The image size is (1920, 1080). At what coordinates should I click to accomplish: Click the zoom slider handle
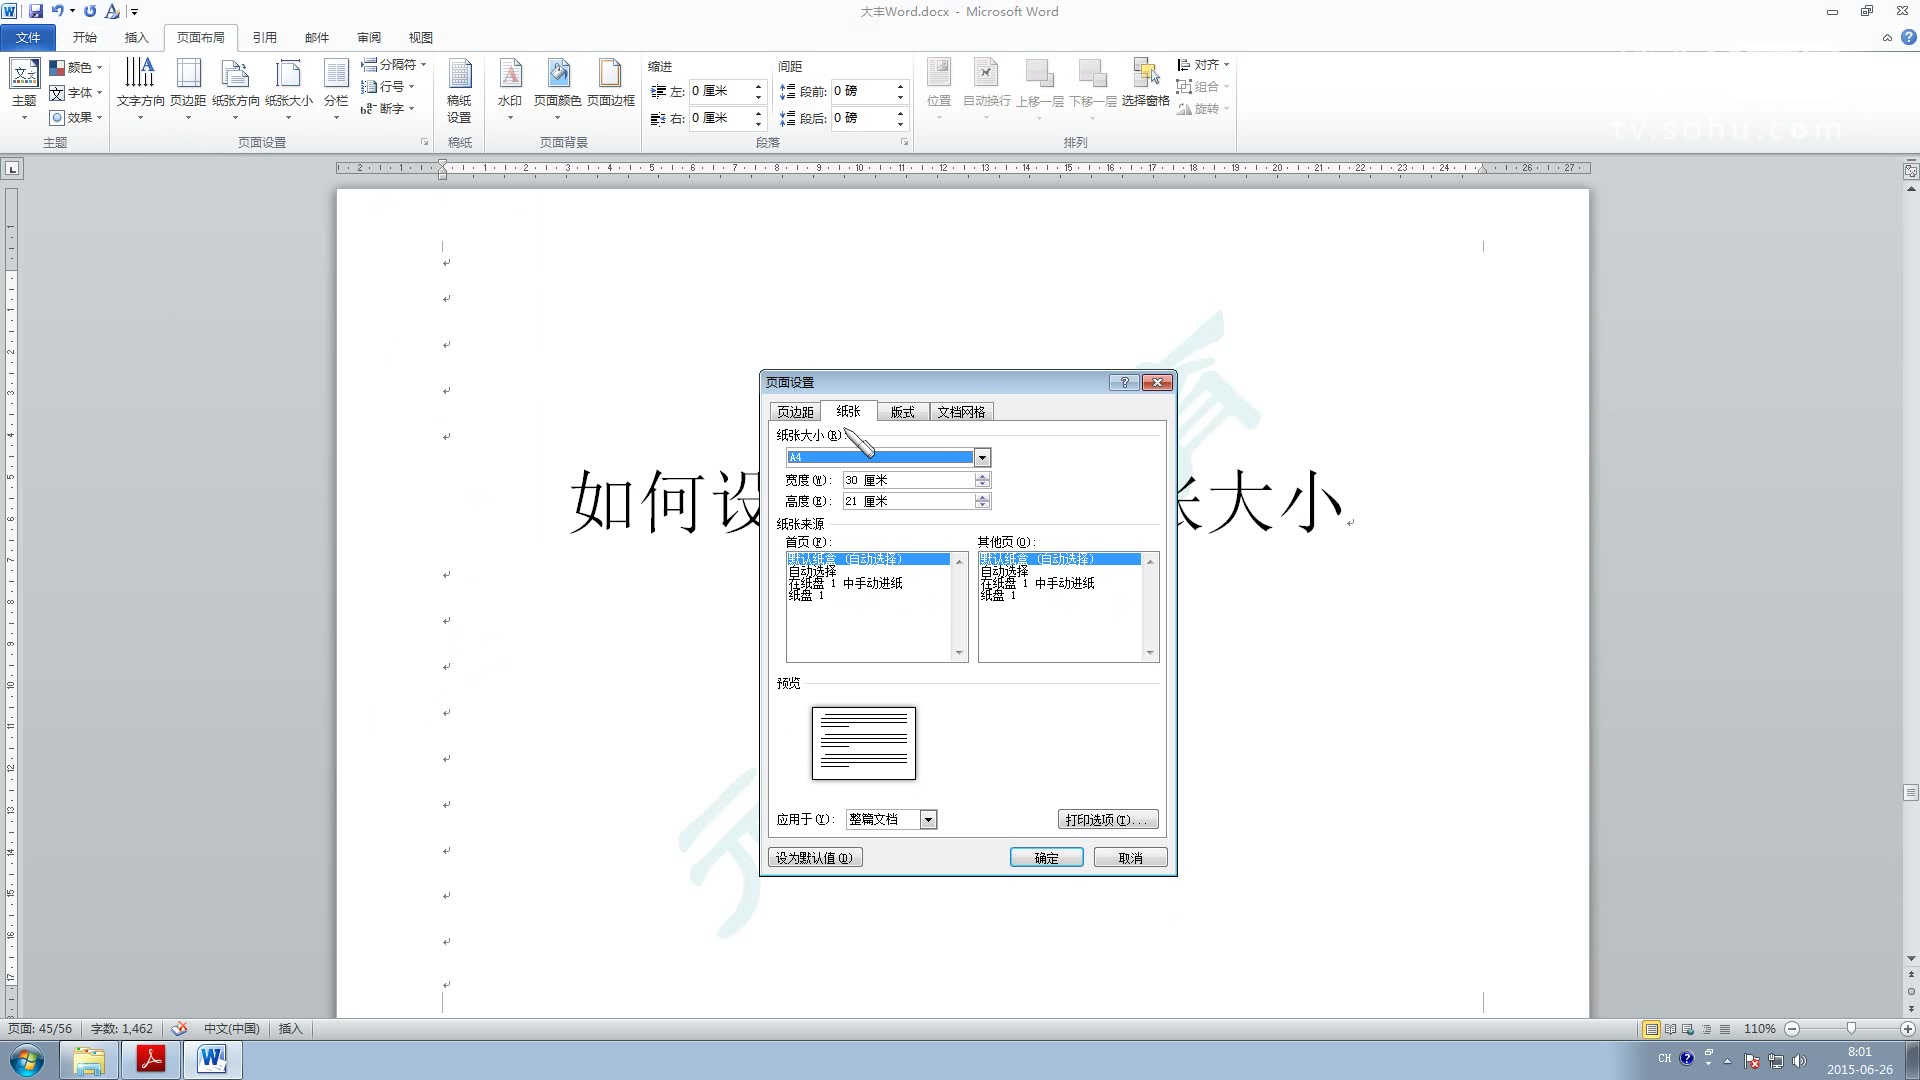click(x=1851, y=1029)
